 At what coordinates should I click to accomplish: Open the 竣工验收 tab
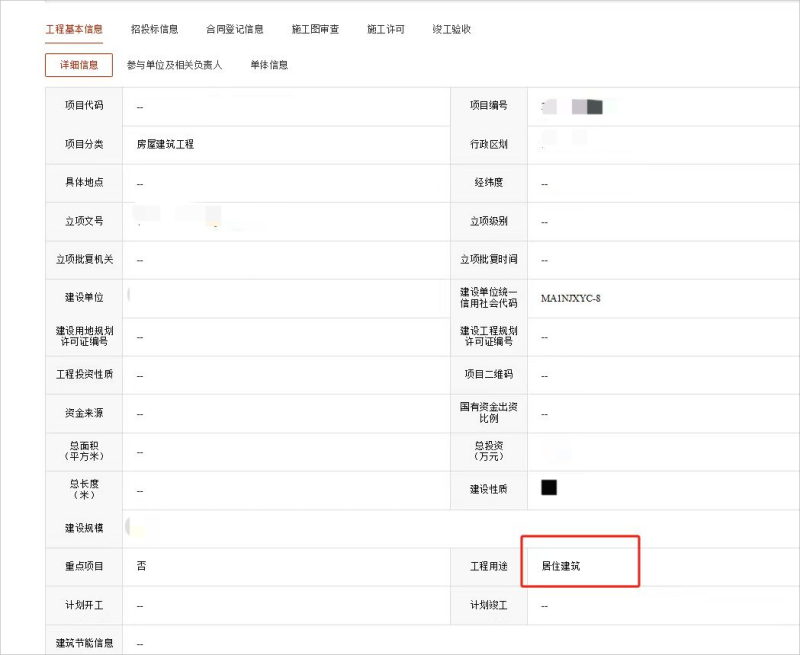[x=451, y=29]
